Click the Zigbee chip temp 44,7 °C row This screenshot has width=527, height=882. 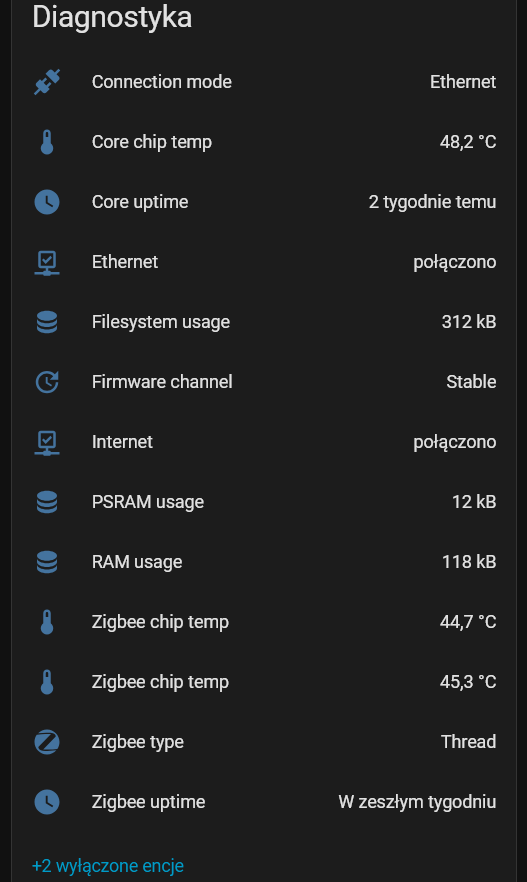click(264, 622)
